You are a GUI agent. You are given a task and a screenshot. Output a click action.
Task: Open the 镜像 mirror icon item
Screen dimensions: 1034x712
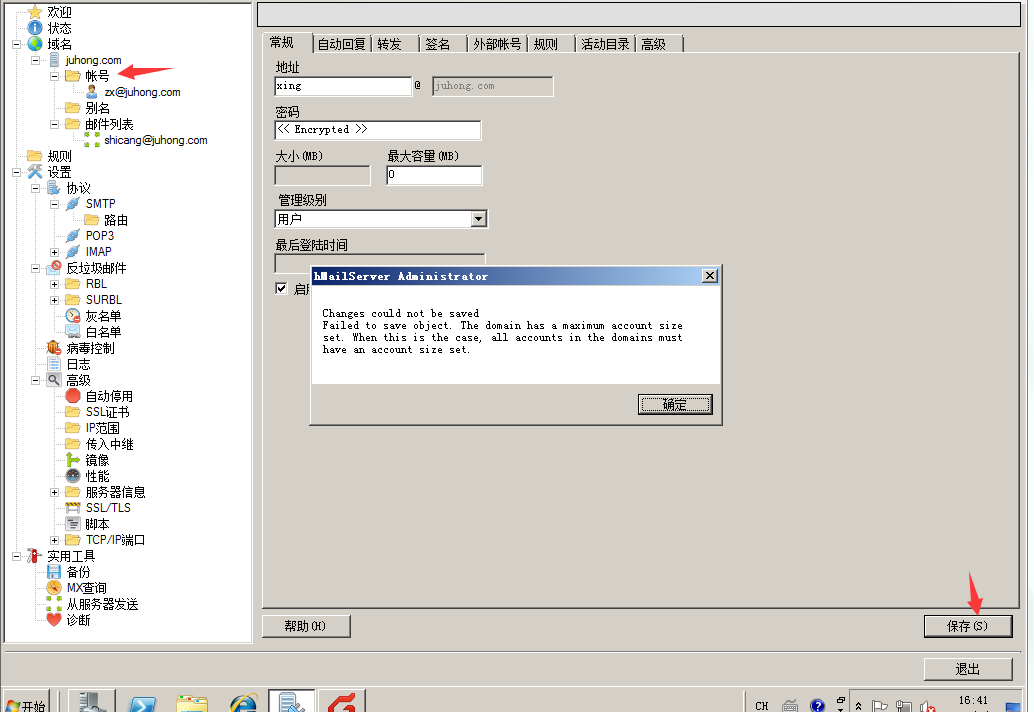pos(73,460)
